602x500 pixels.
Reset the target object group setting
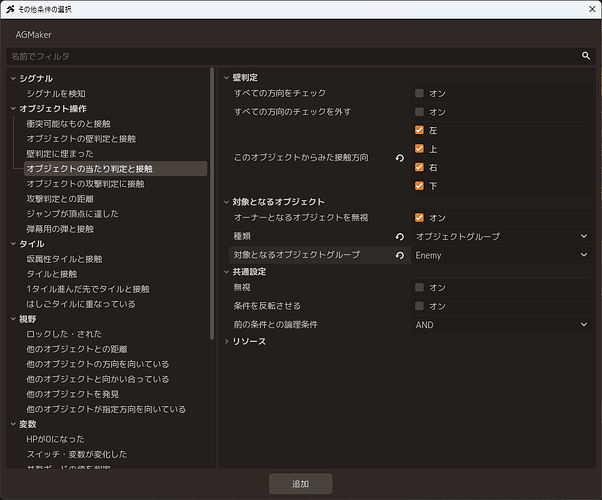pos(400,255)
